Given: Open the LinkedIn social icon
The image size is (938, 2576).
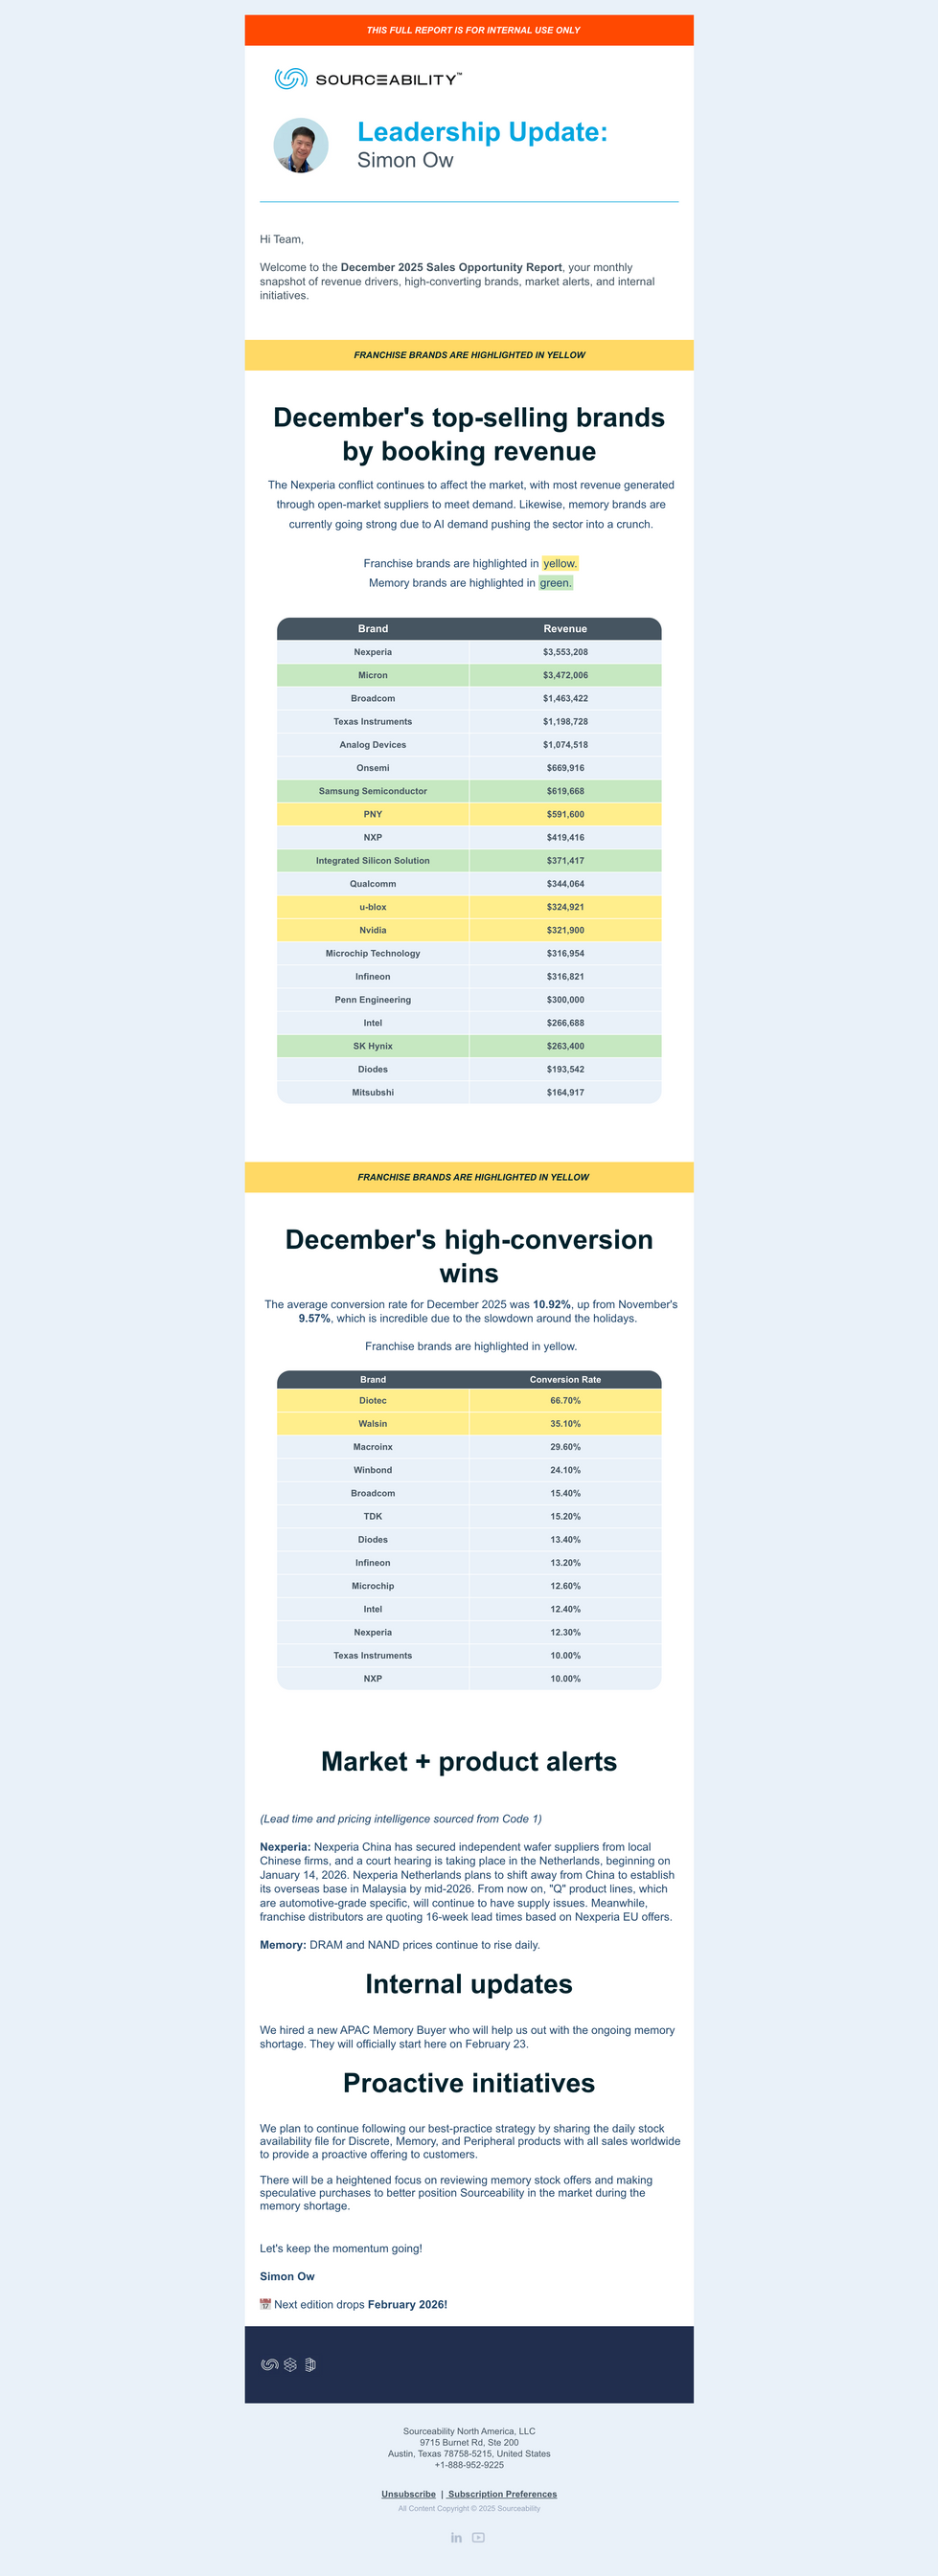Looking at the screenshot, I should coord(456,2537).
